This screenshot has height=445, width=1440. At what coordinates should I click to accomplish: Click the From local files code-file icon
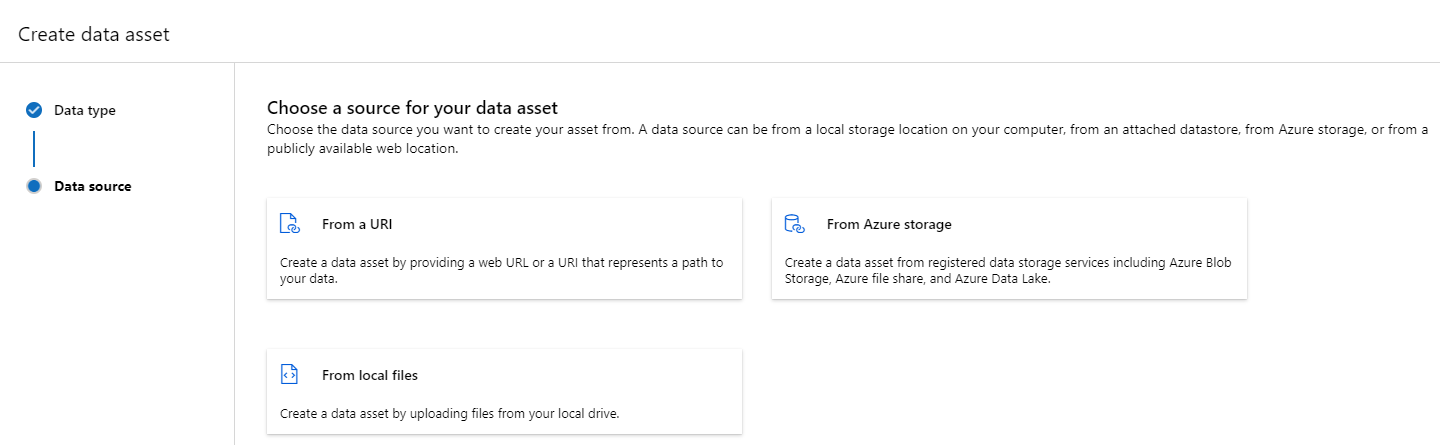[290, 375]
